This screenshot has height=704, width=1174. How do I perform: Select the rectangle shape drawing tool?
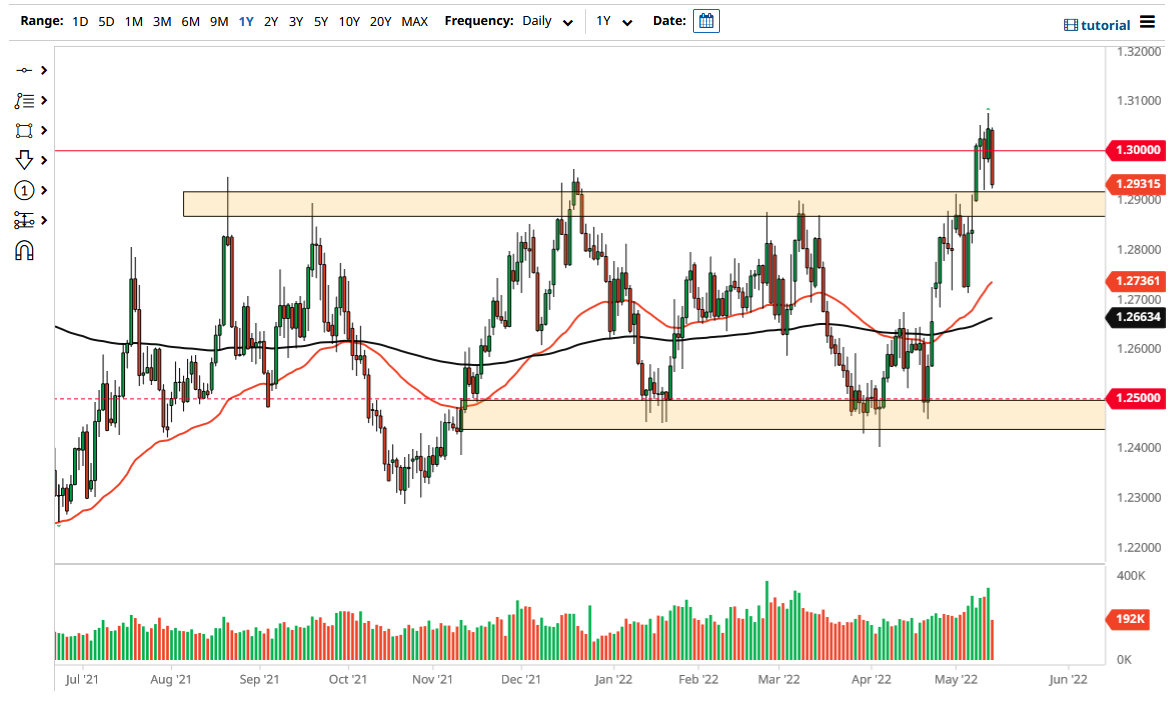pyautogui.click(x=25, y=130)
